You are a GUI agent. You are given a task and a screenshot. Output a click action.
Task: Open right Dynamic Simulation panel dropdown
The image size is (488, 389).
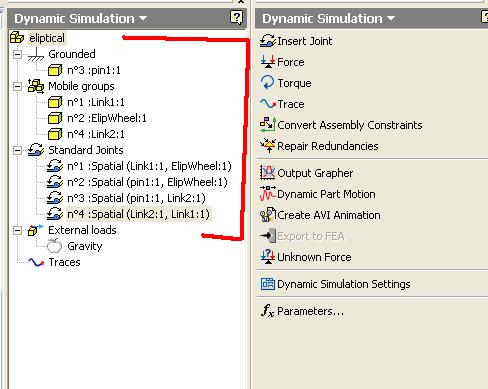[x=391, y=18]
